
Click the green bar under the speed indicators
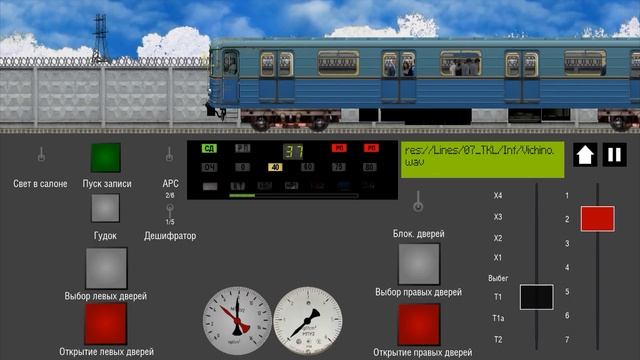242,196
